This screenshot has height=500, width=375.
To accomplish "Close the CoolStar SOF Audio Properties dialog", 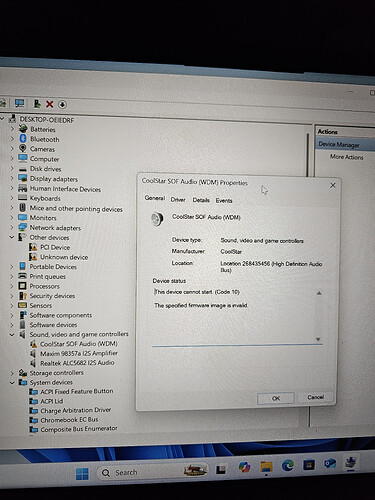I will click(x=332, y=185).
